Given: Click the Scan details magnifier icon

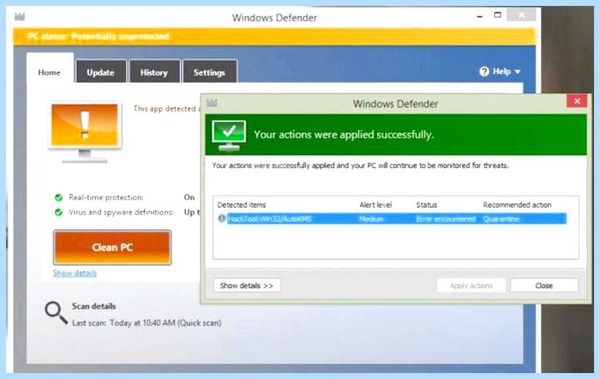Looking at the screenshot, I should coord(56,313).
